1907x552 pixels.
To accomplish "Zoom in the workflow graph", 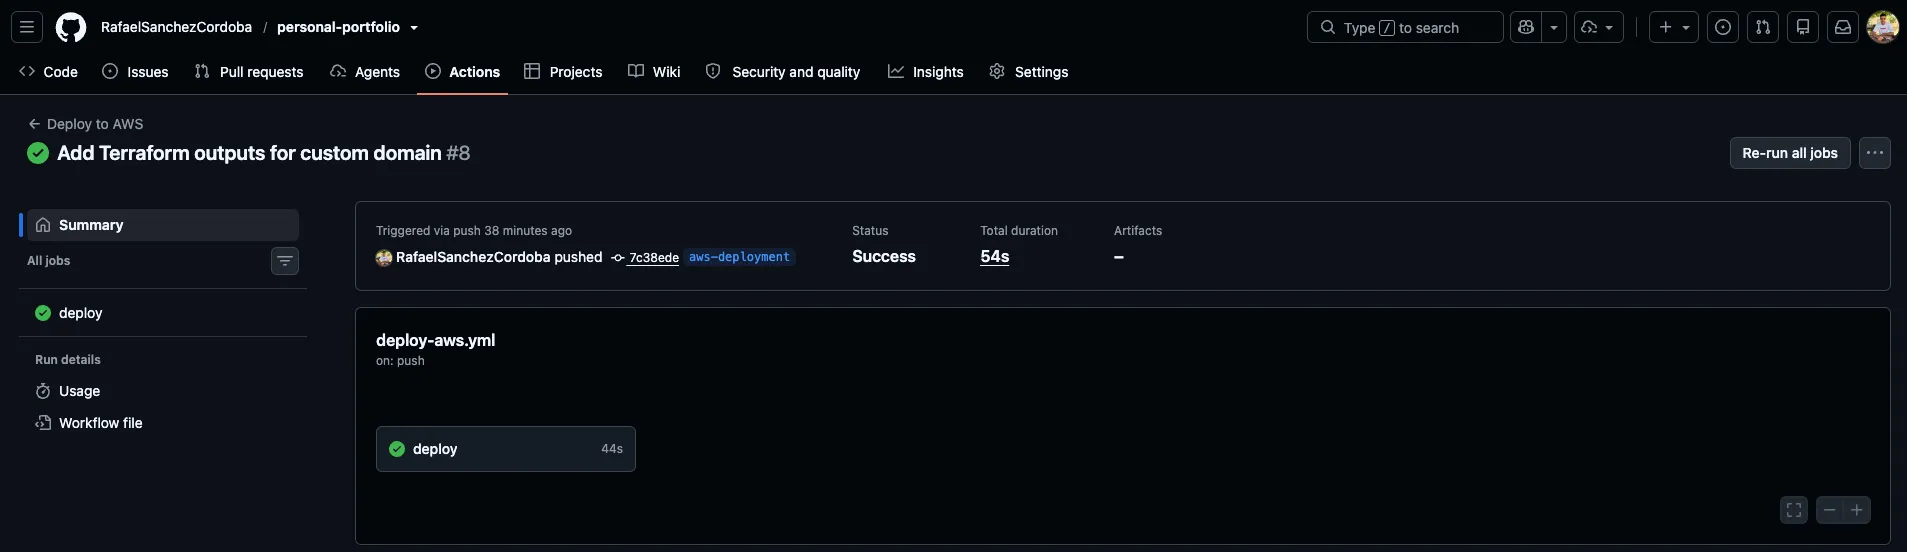I will click(x=1857, y=510).
